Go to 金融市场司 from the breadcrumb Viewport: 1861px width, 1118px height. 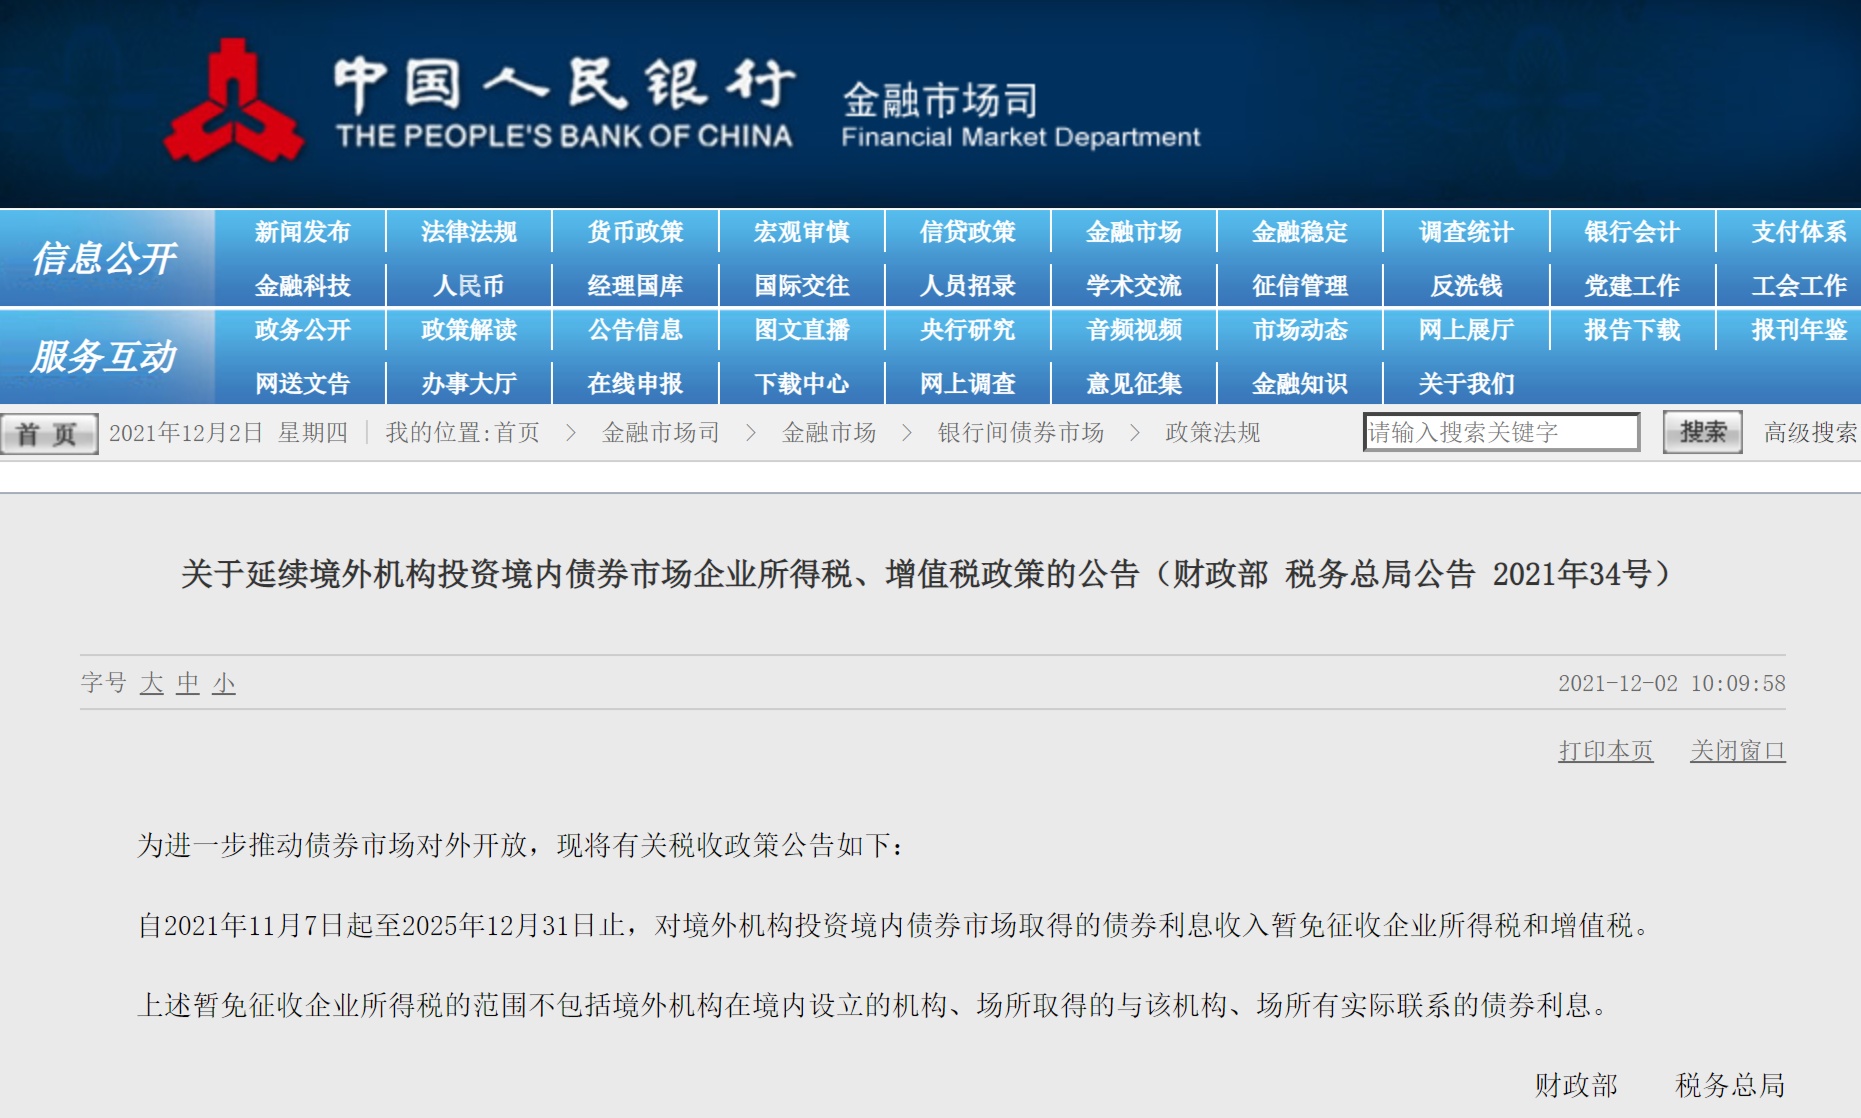pyautogui.click(x=659, y=432)
